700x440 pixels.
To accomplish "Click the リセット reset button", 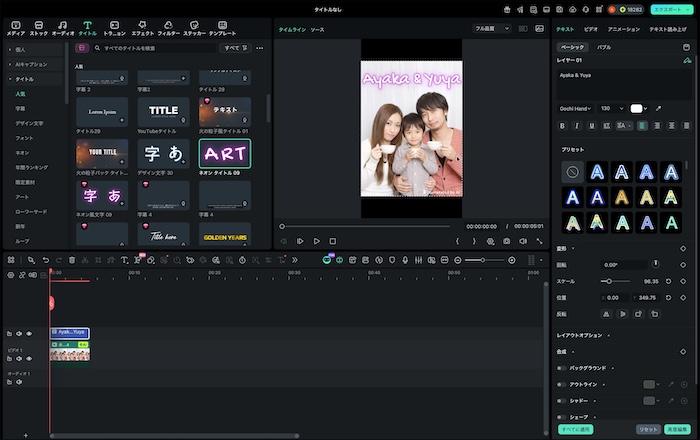I will tap(648, 429).
